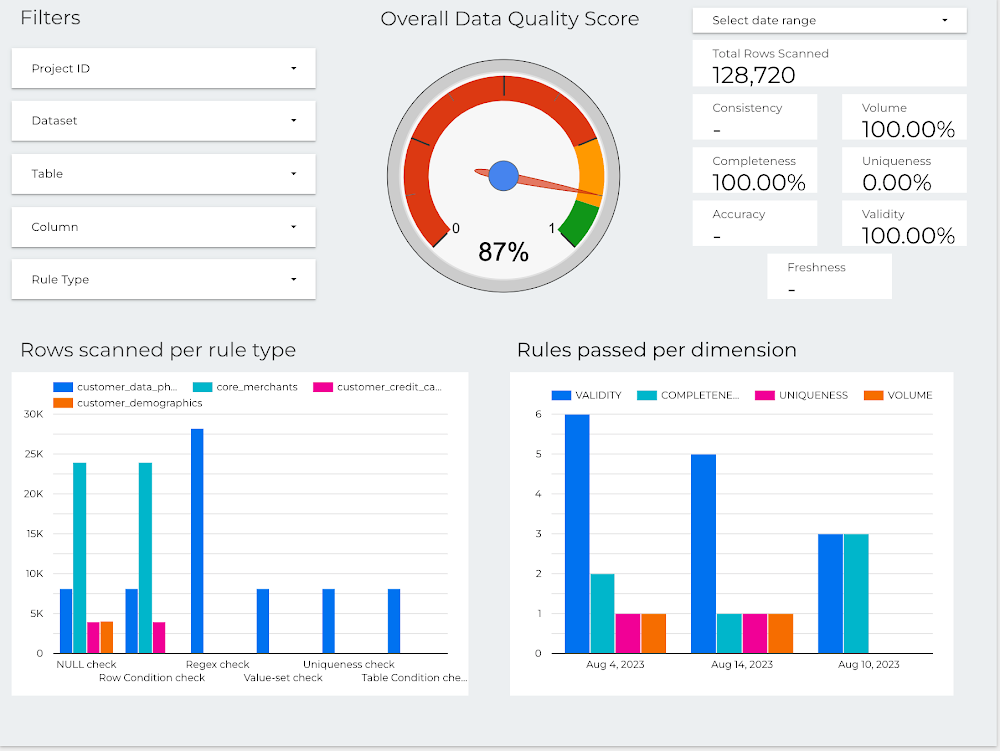This screenshot has width=1000, height=751.
Task: Click the Accuracy scorecard
Action: (754, 223)
